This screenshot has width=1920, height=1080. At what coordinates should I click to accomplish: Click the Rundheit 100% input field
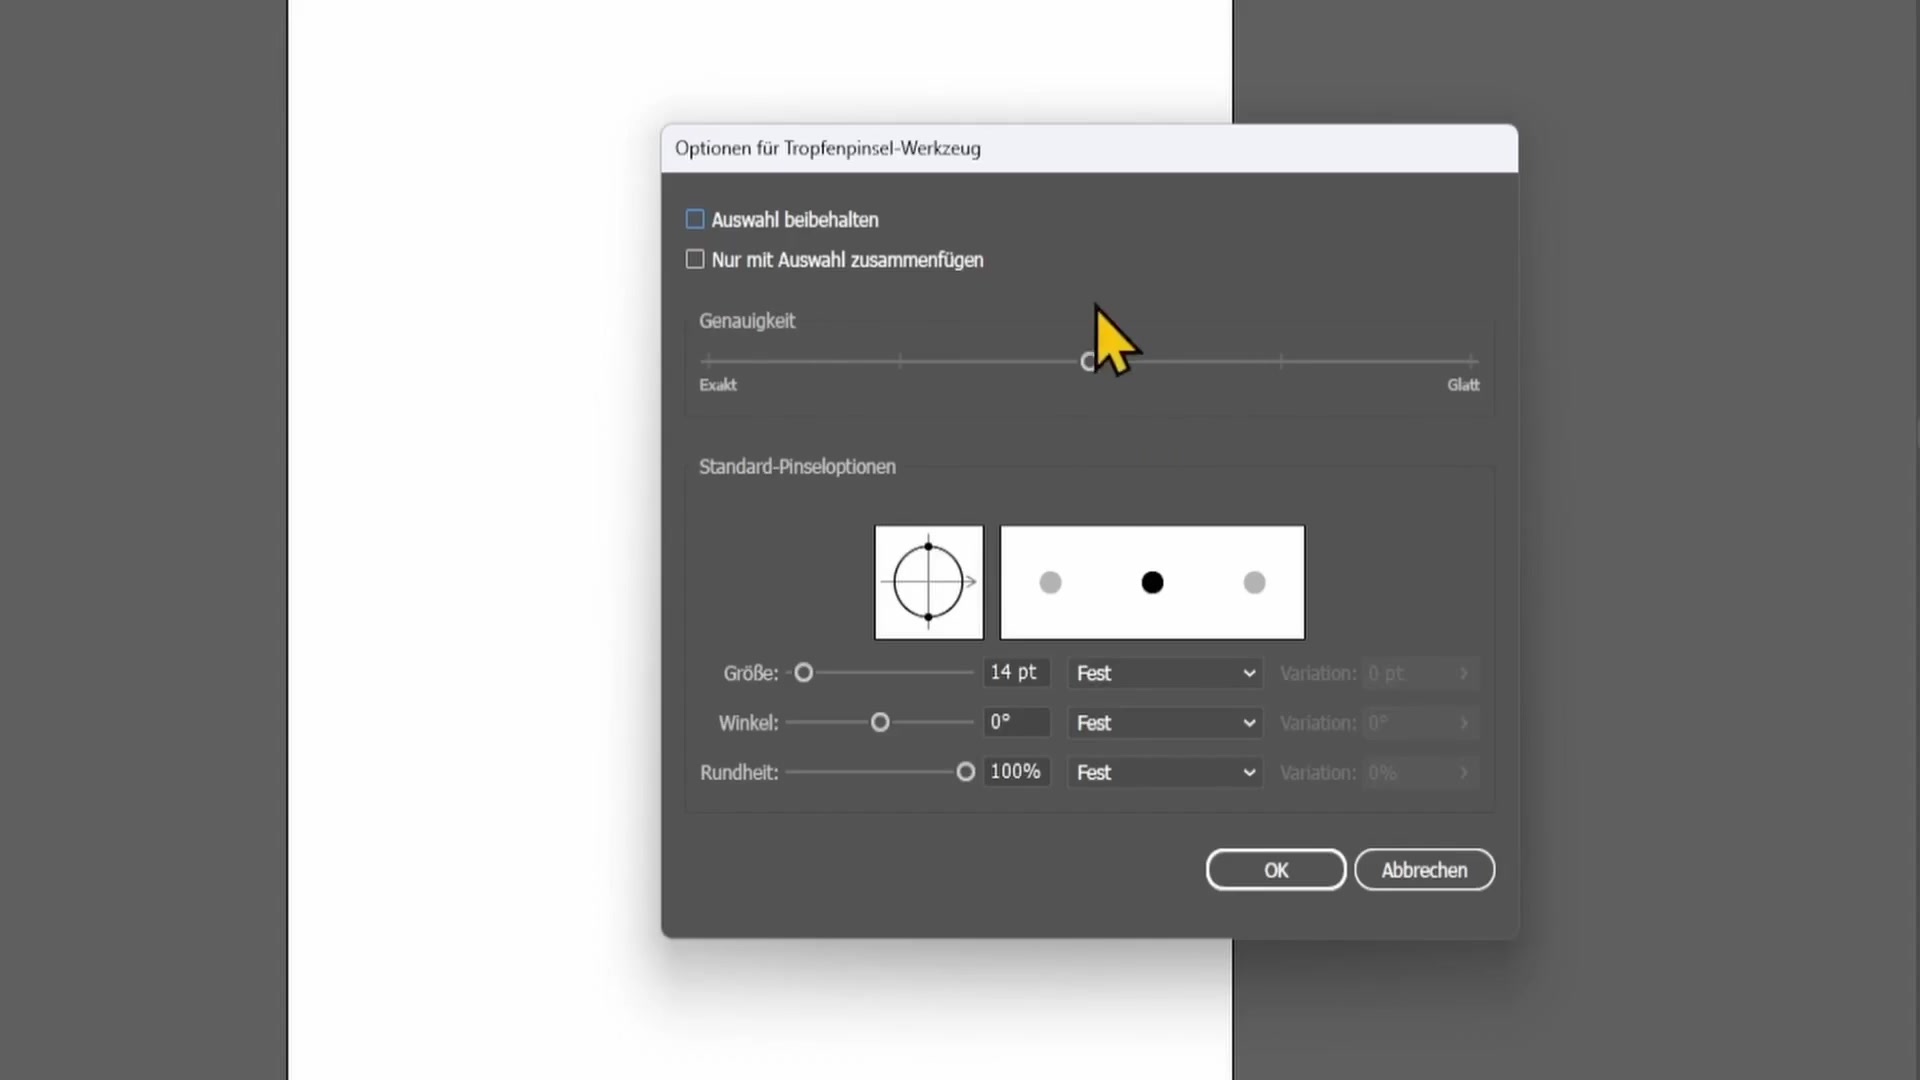pos(1016,772)
